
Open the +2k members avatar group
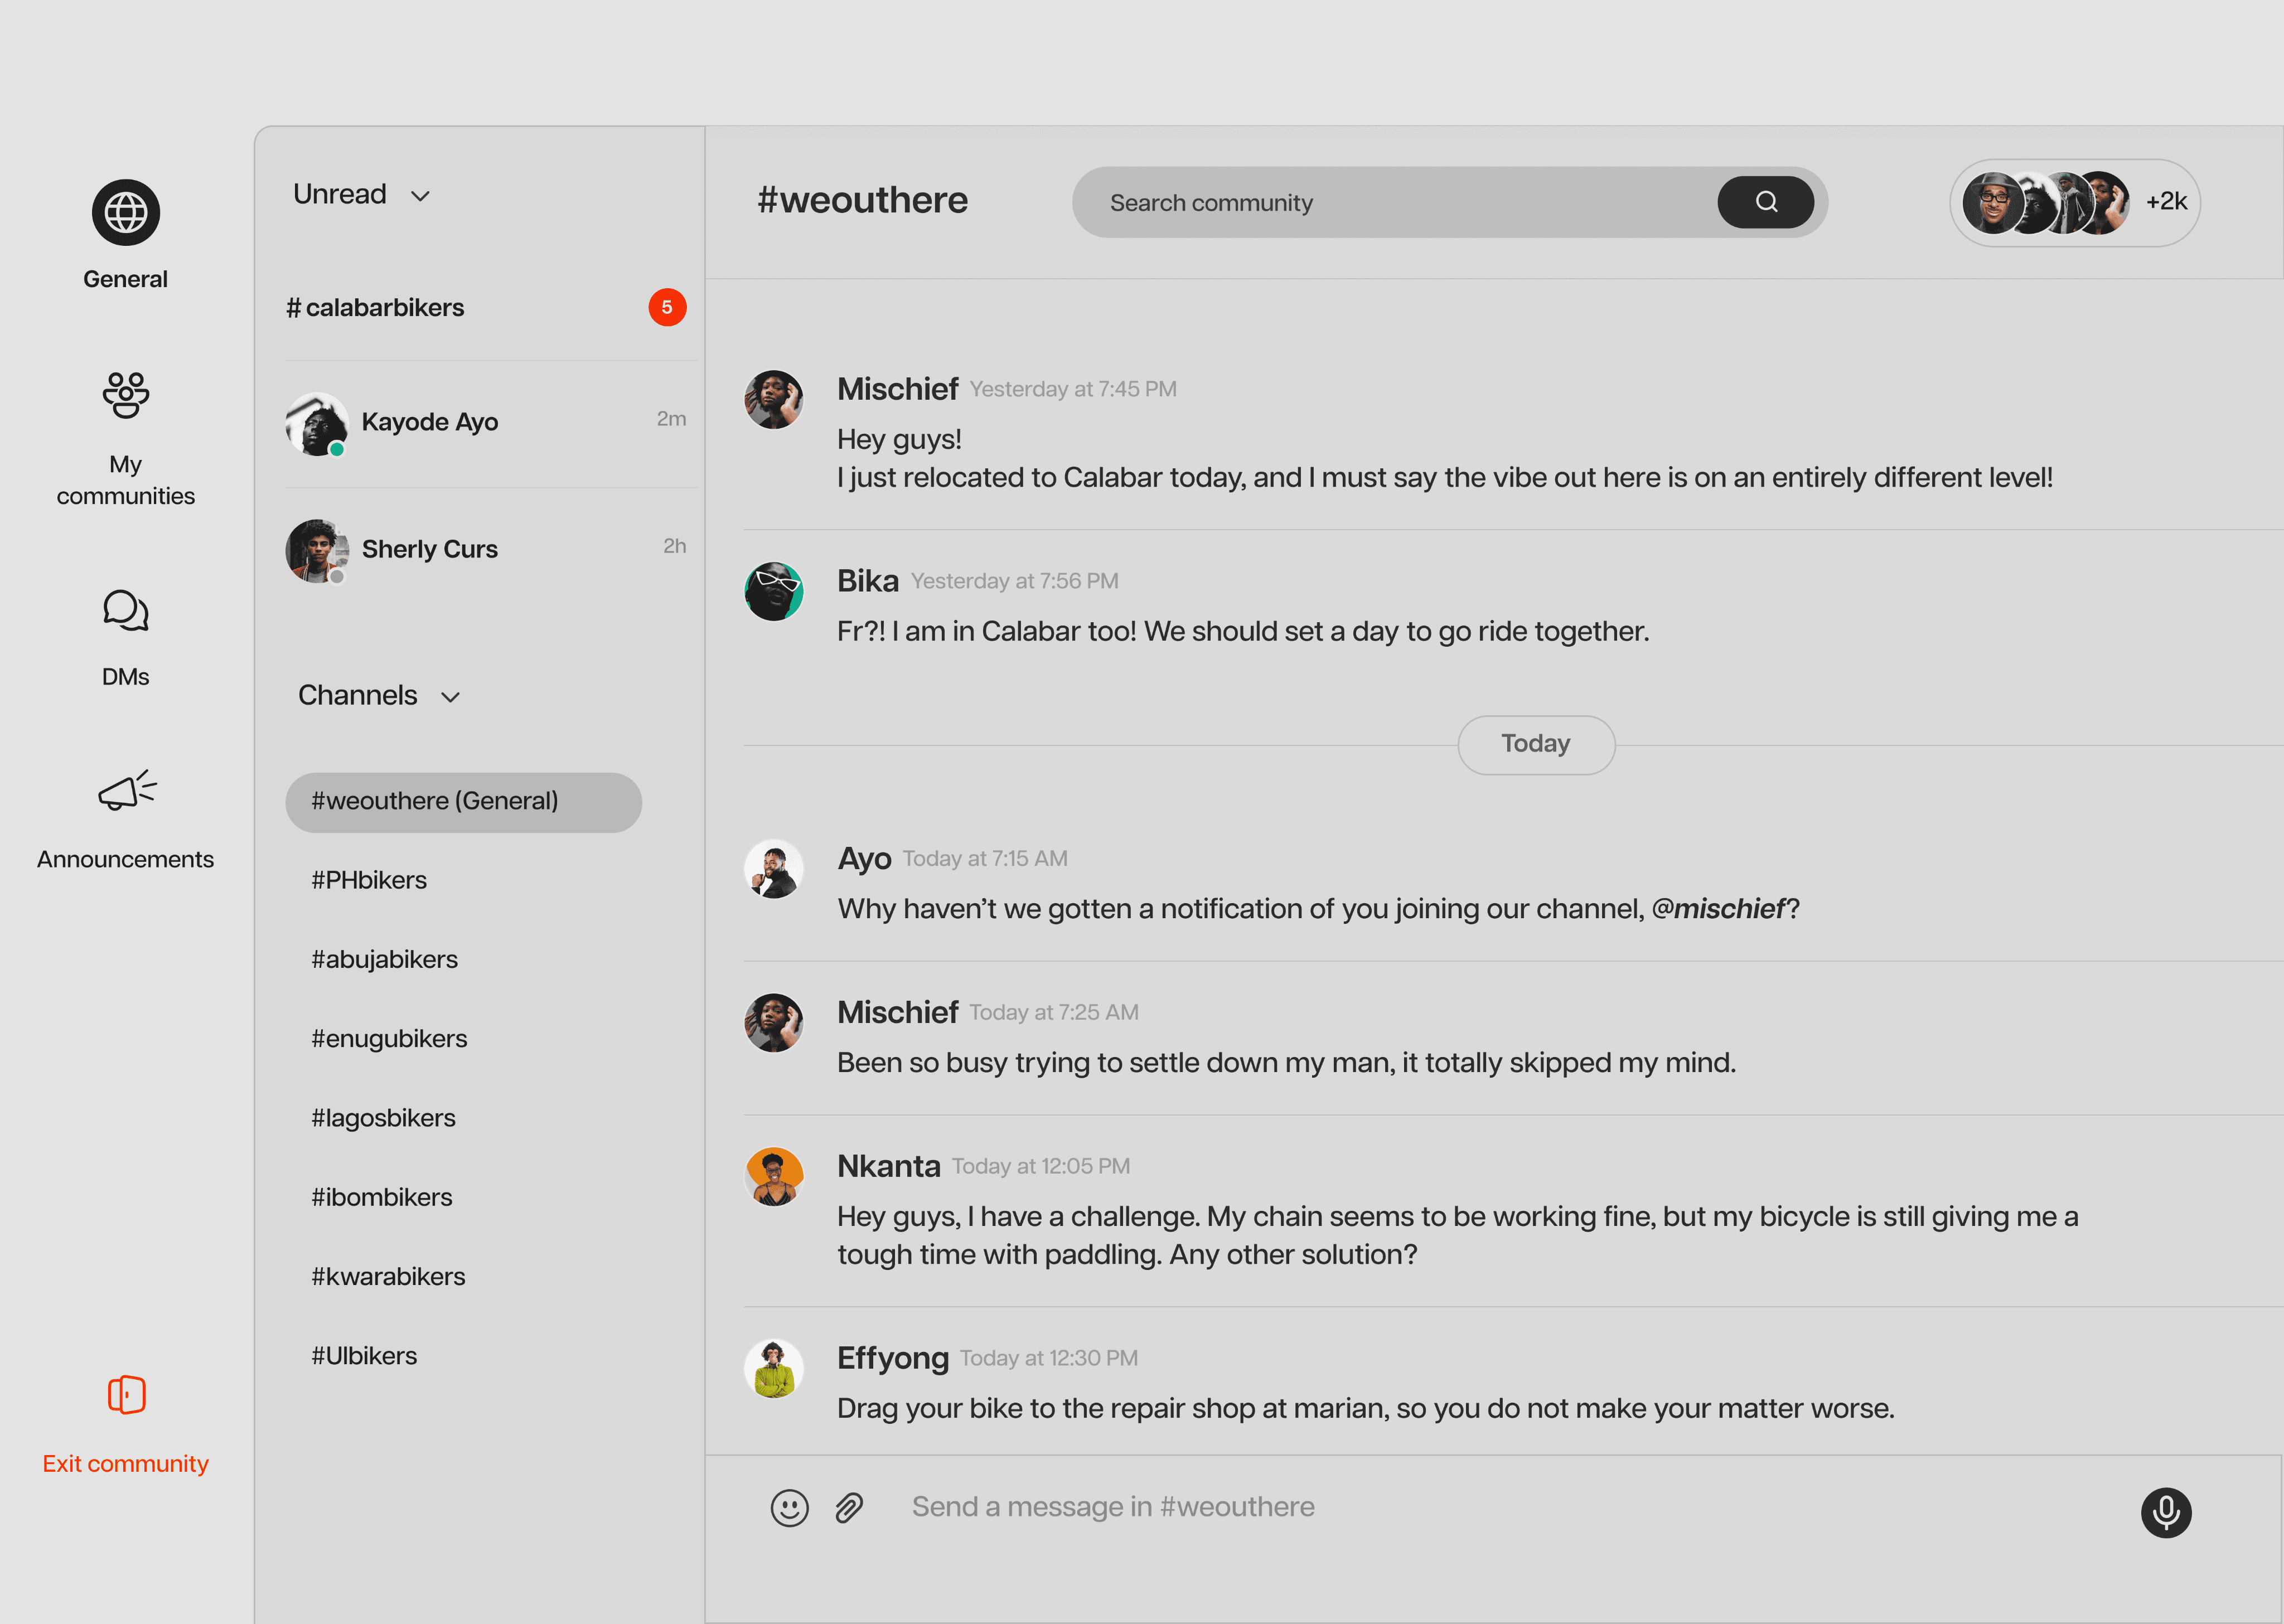(2074, 202)
